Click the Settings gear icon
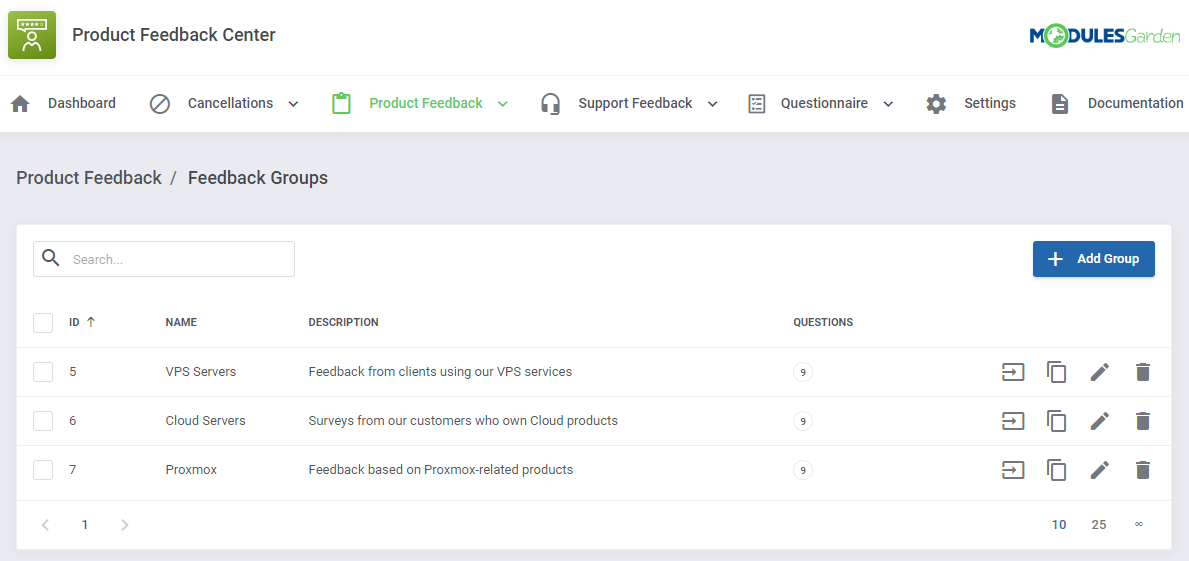 pyautogui.click(x=936, y=104)
